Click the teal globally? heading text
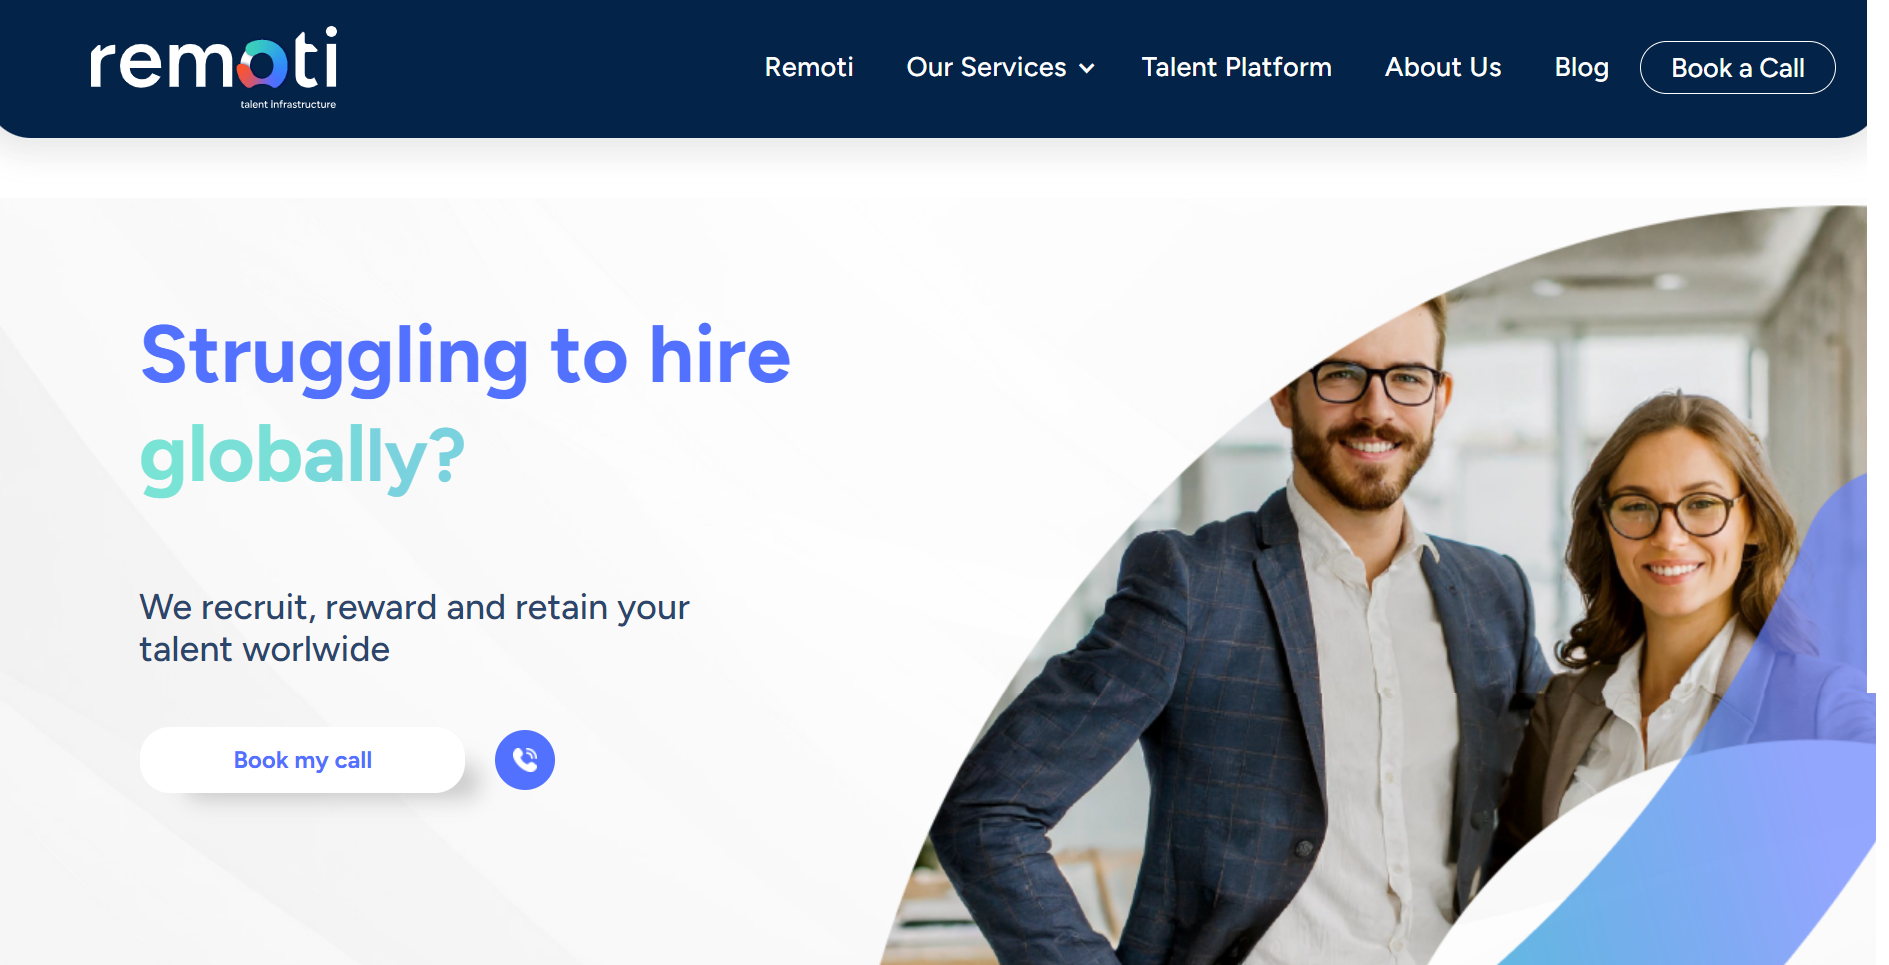Viewport: 1889px width, 965px height. 302,457
